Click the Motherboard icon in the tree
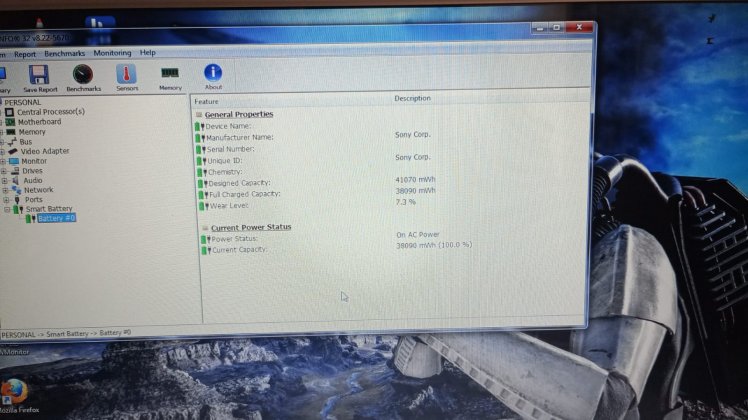The height and width of the screenshot is (420, 748). (10, 122)
